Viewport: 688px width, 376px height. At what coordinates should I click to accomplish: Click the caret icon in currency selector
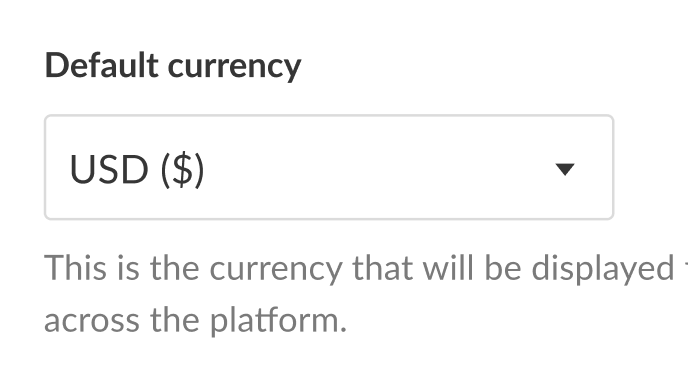pos(565,169)
